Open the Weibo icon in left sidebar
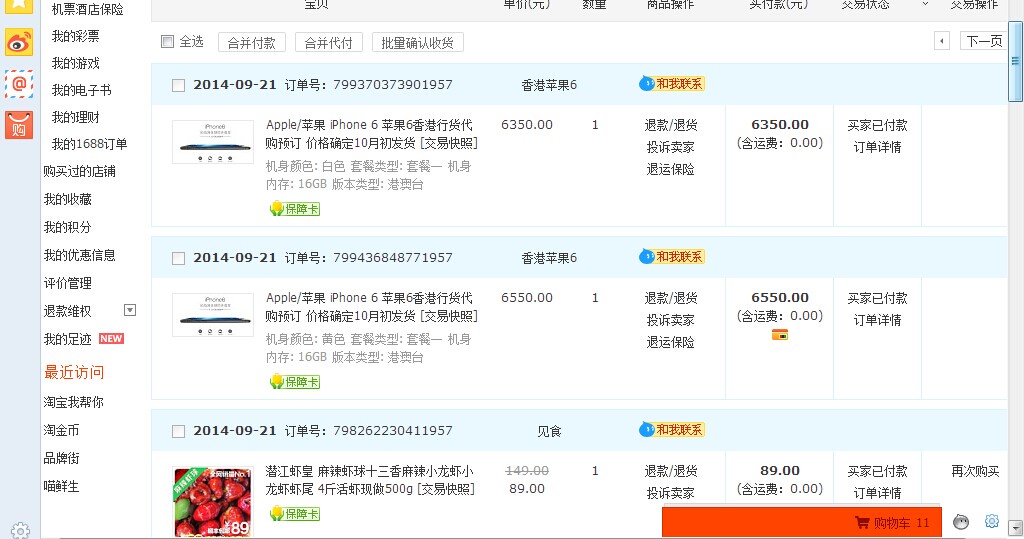Screen dimensions: 1024x539 point(19,43)
